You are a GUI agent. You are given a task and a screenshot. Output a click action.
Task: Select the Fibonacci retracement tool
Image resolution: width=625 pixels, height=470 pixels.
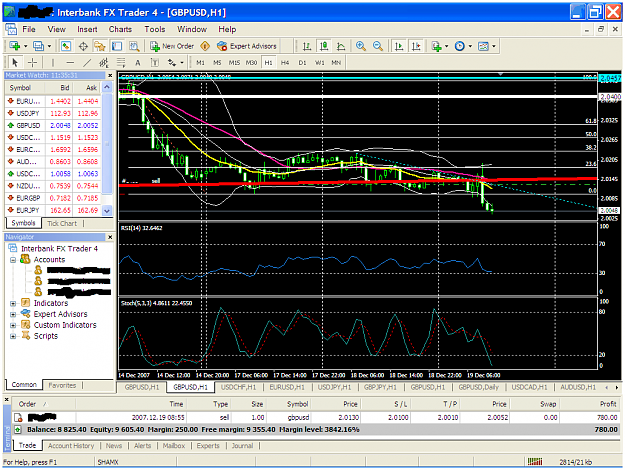point(121,63)
